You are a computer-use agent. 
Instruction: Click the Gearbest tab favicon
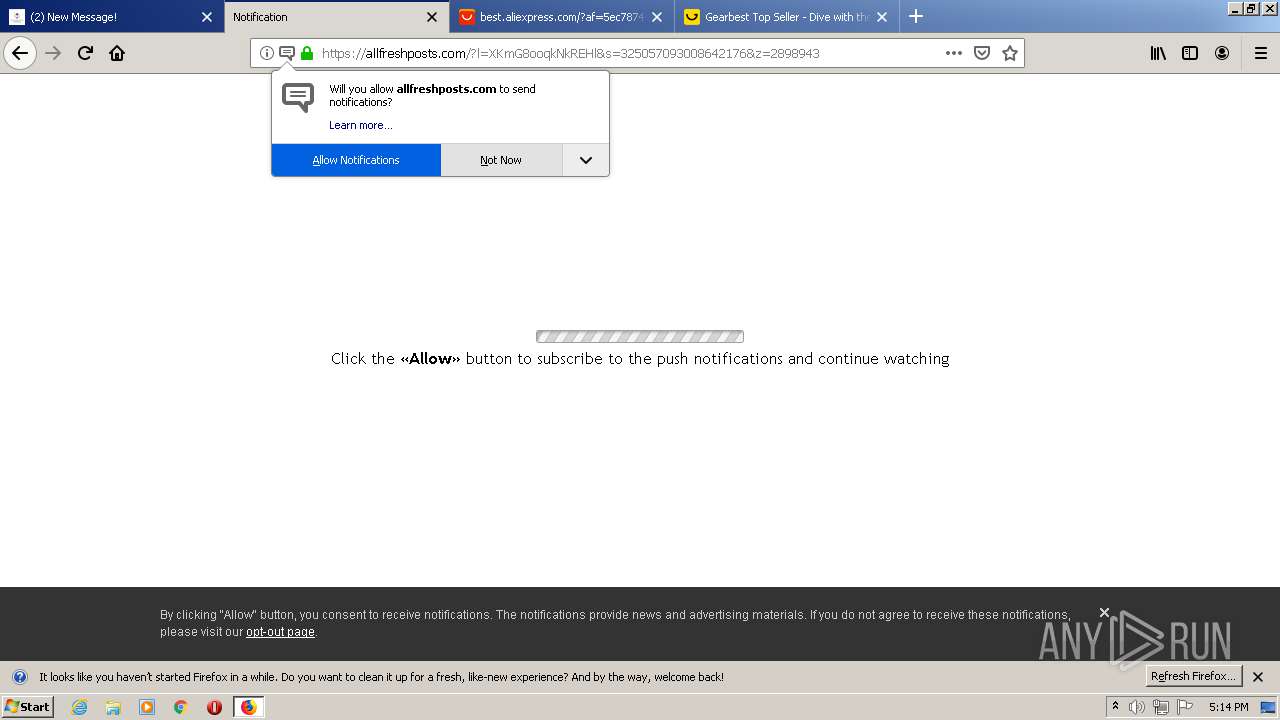pos(692,17)
